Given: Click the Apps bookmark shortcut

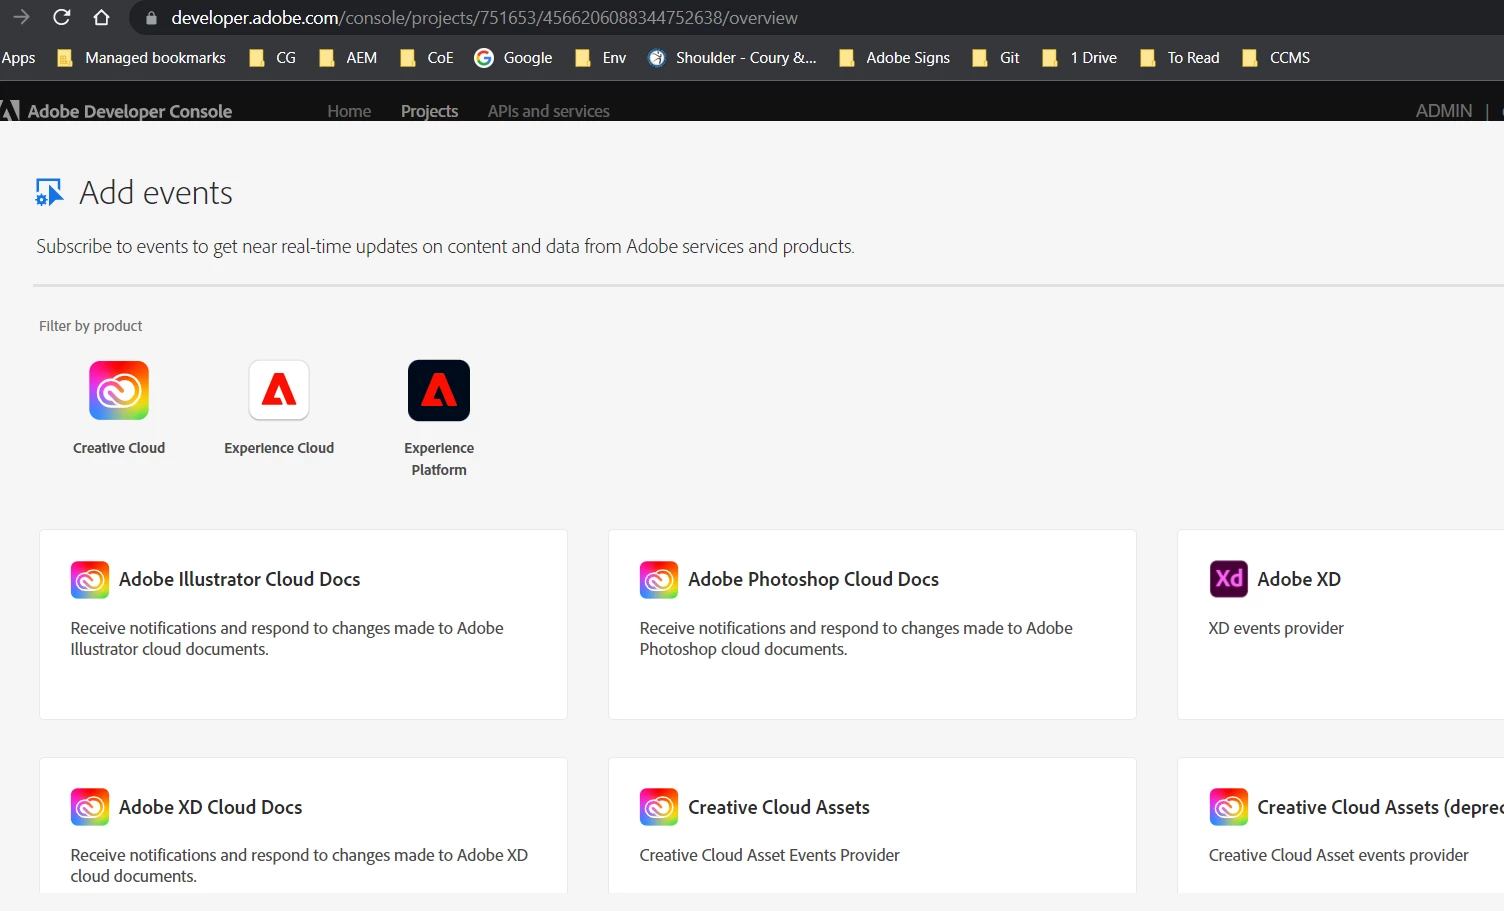Looking at the screenshot, I should (x=18, y=58).
